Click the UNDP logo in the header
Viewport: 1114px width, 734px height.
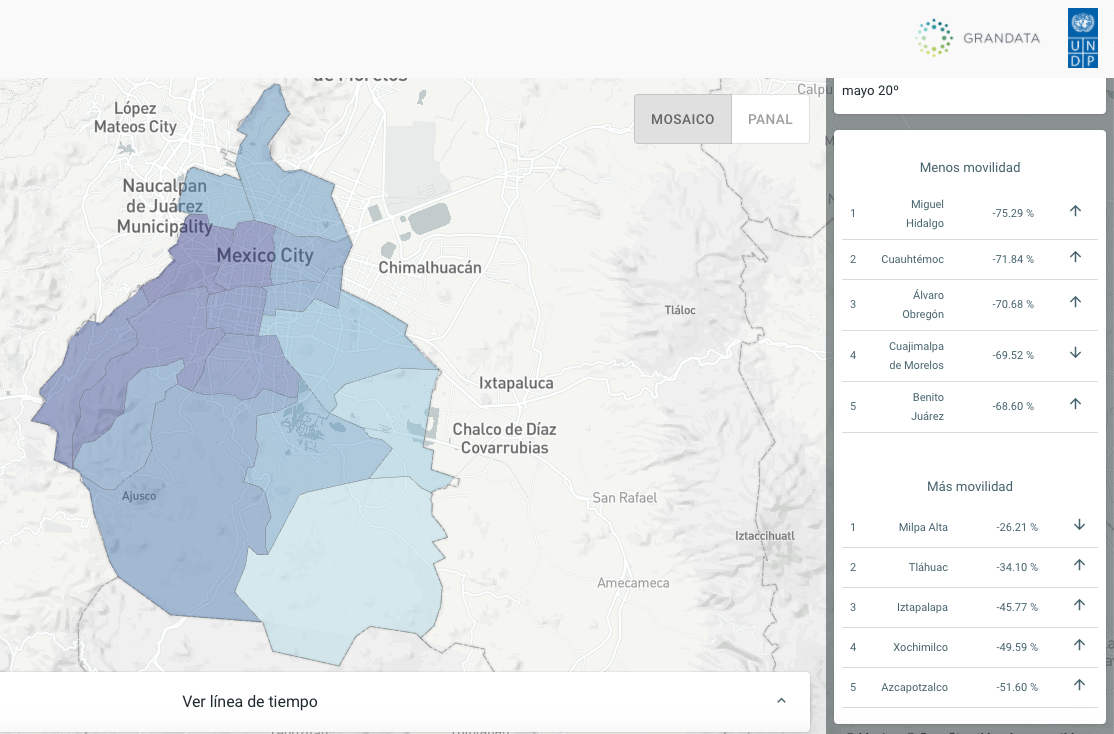coord(1081,38)
